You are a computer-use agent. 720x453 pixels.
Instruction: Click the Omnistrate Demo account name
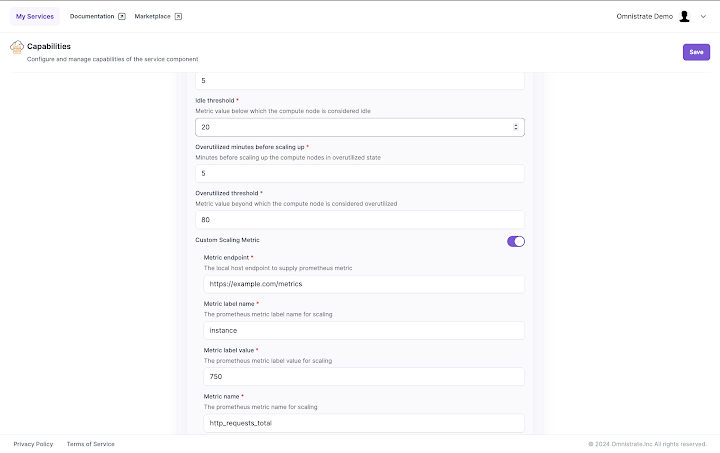pos(645,16)
